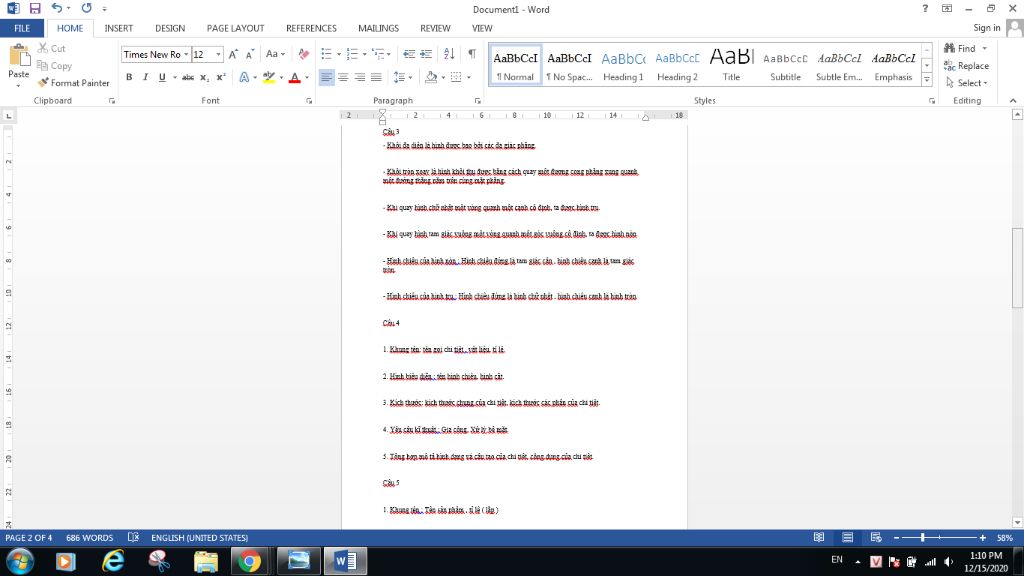The width and height of the screenshot is (1024, 576).
Task: Open the Font Color dropdown arrow
Action: (307, 77)
